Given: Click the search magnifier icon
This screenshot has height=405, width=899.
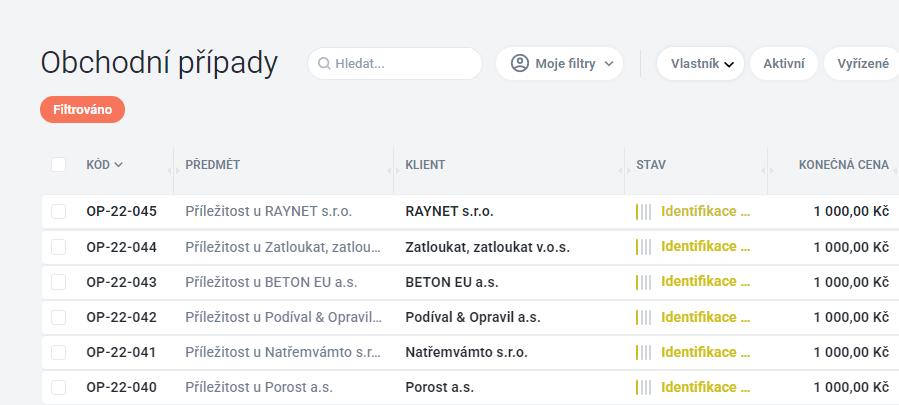Looking at the screenshot, I should coord(324,64).
